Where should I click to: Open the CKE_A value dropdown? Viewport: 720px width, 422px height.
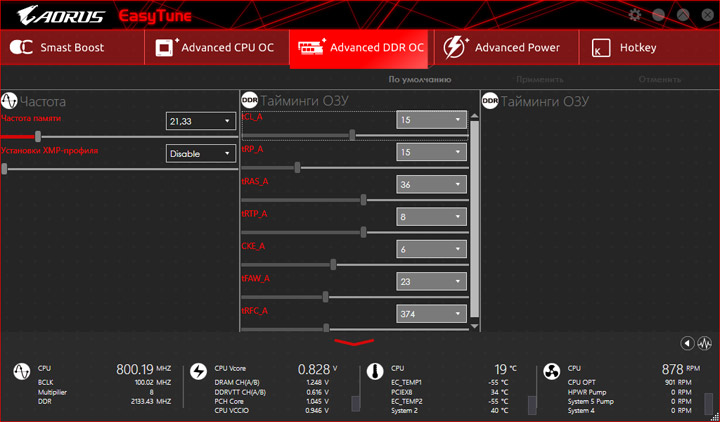tap(431, 249)
